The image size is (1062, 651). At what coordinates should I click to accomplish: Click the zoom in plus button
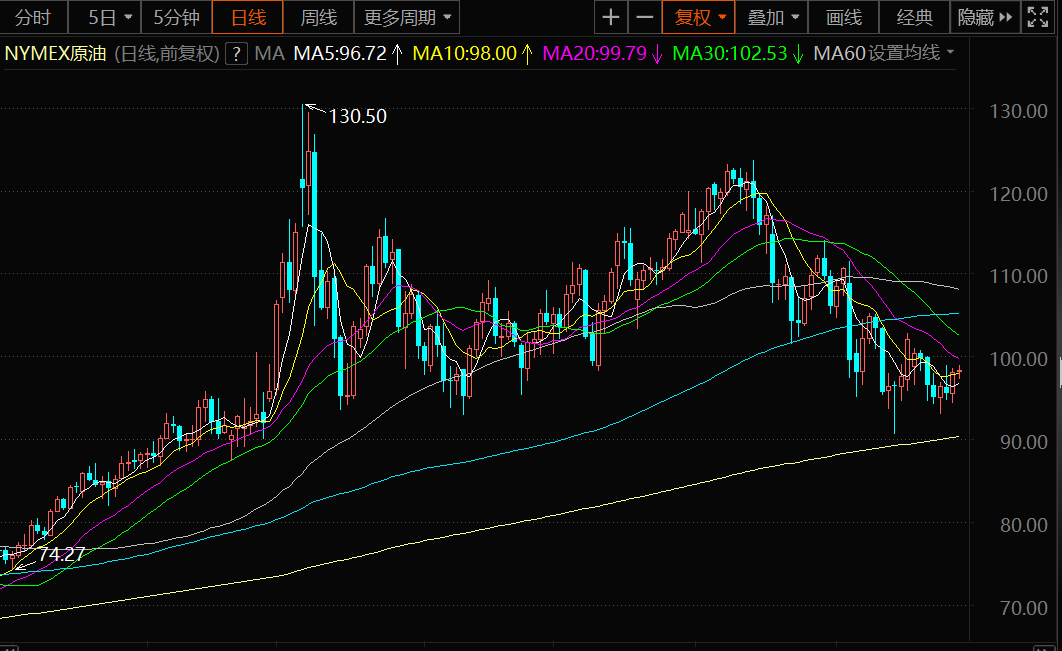tap(611, 17)
